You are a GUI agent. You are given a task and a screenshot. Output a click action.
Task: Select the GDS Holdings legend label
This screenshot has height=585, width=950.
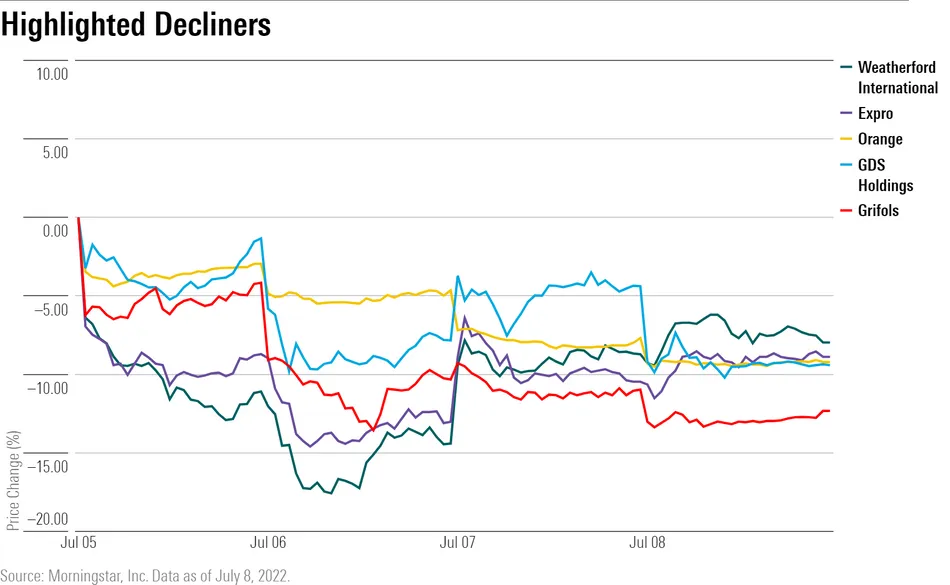(x=885, y=175)
